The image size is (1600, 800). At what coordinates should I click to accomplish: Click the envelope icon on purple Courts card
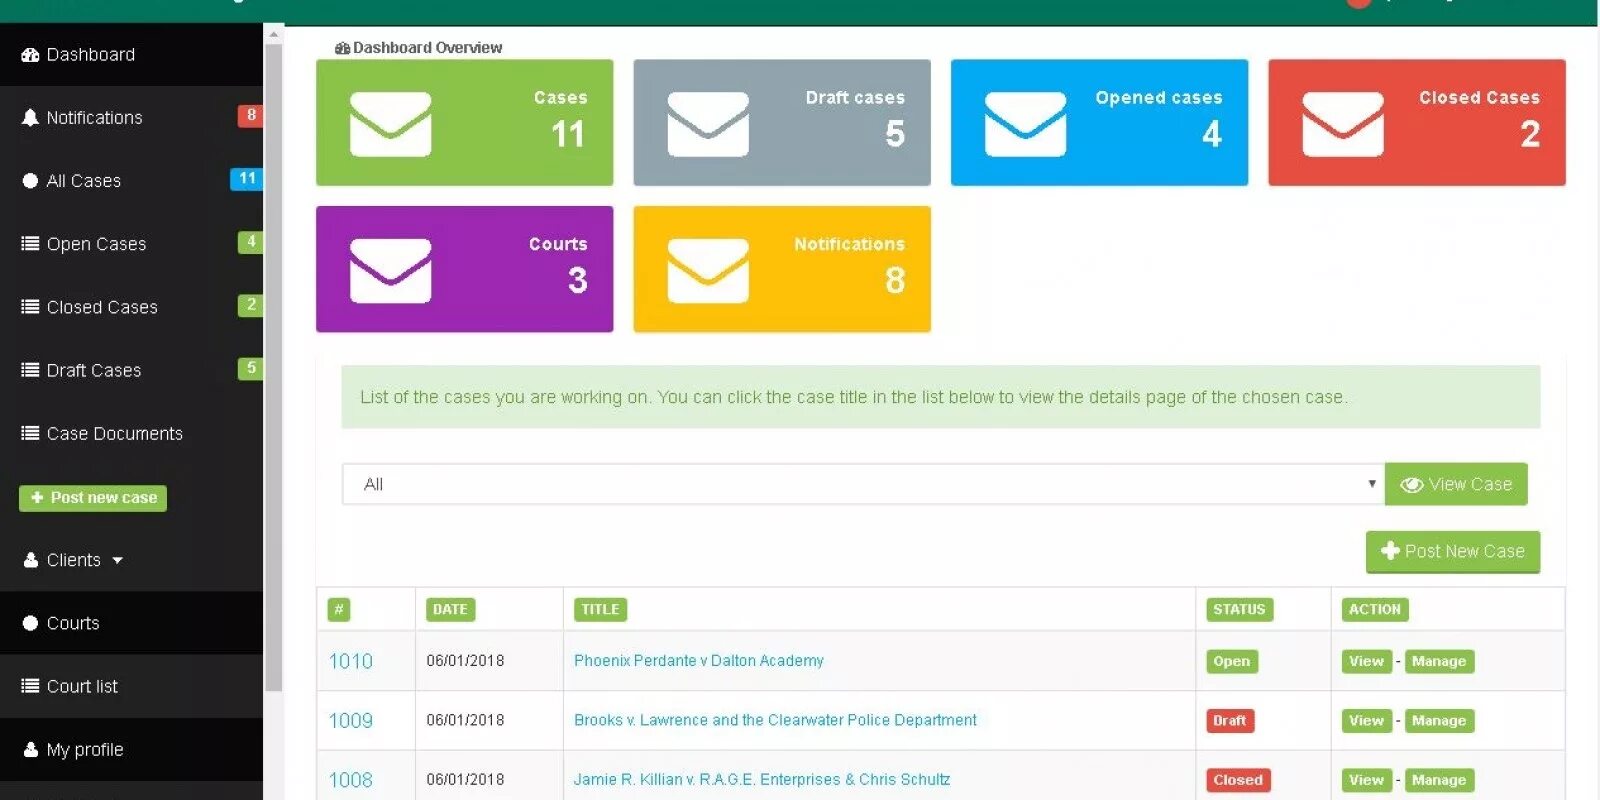(390, 271)
